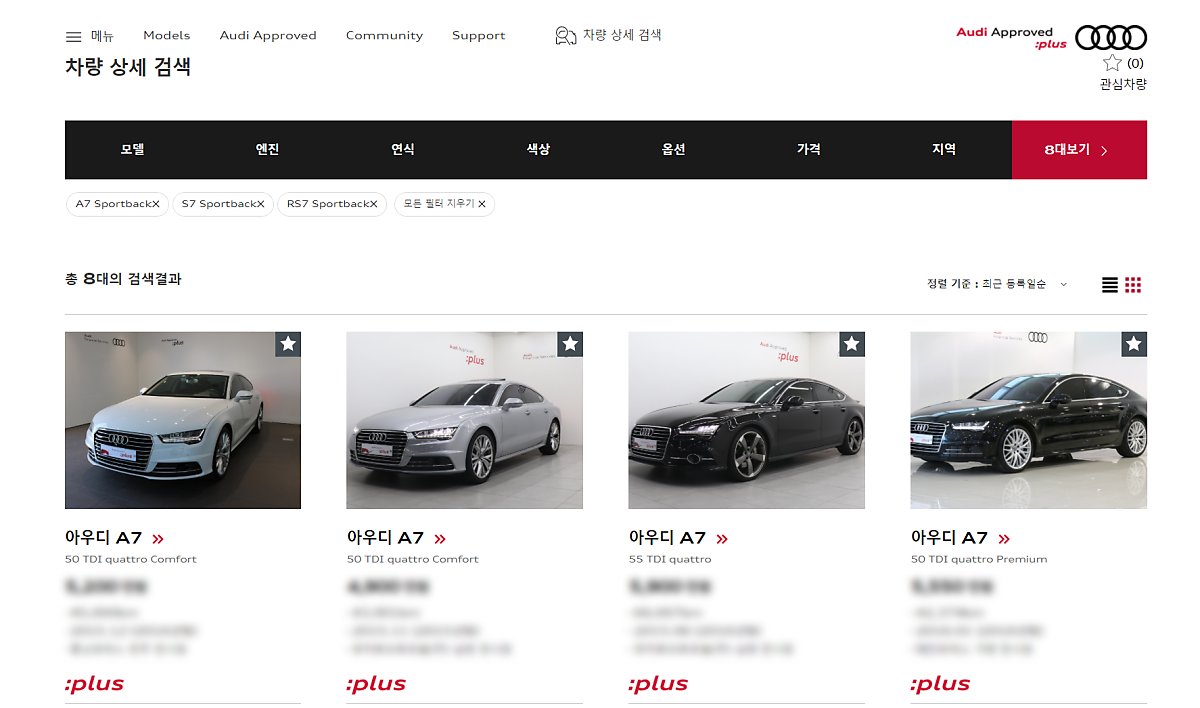Click 차량 상세 검색 header link
The width and height of the screenshot is (1200, 708).
622,35
